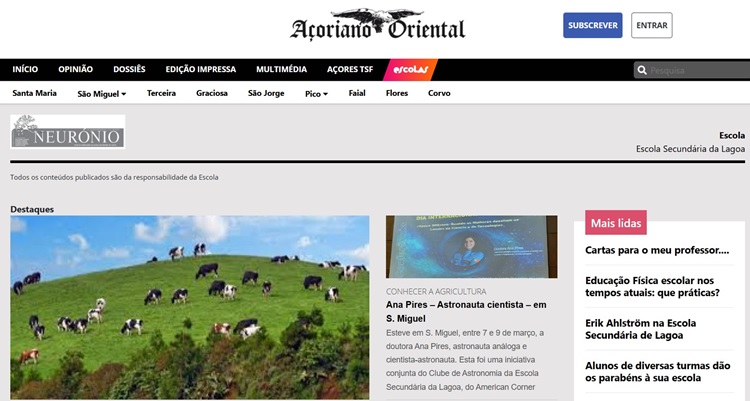Open the cows on hillside featured image
The height and width of the screenshot is (401, 750).
pyautogui.click(x=190, y=307)
